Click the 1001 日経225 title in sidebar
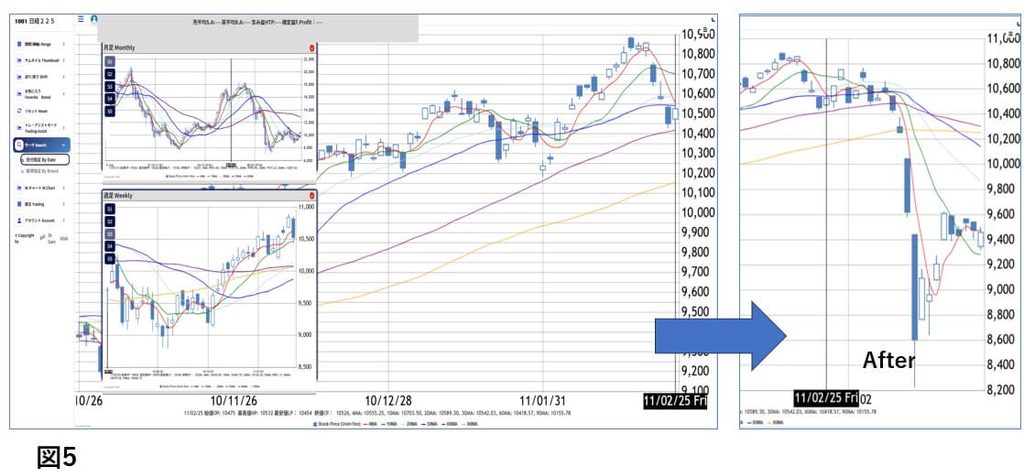The width and height of the screenshot is (1024, 476). pyautogui.click(x=35, y=21)
